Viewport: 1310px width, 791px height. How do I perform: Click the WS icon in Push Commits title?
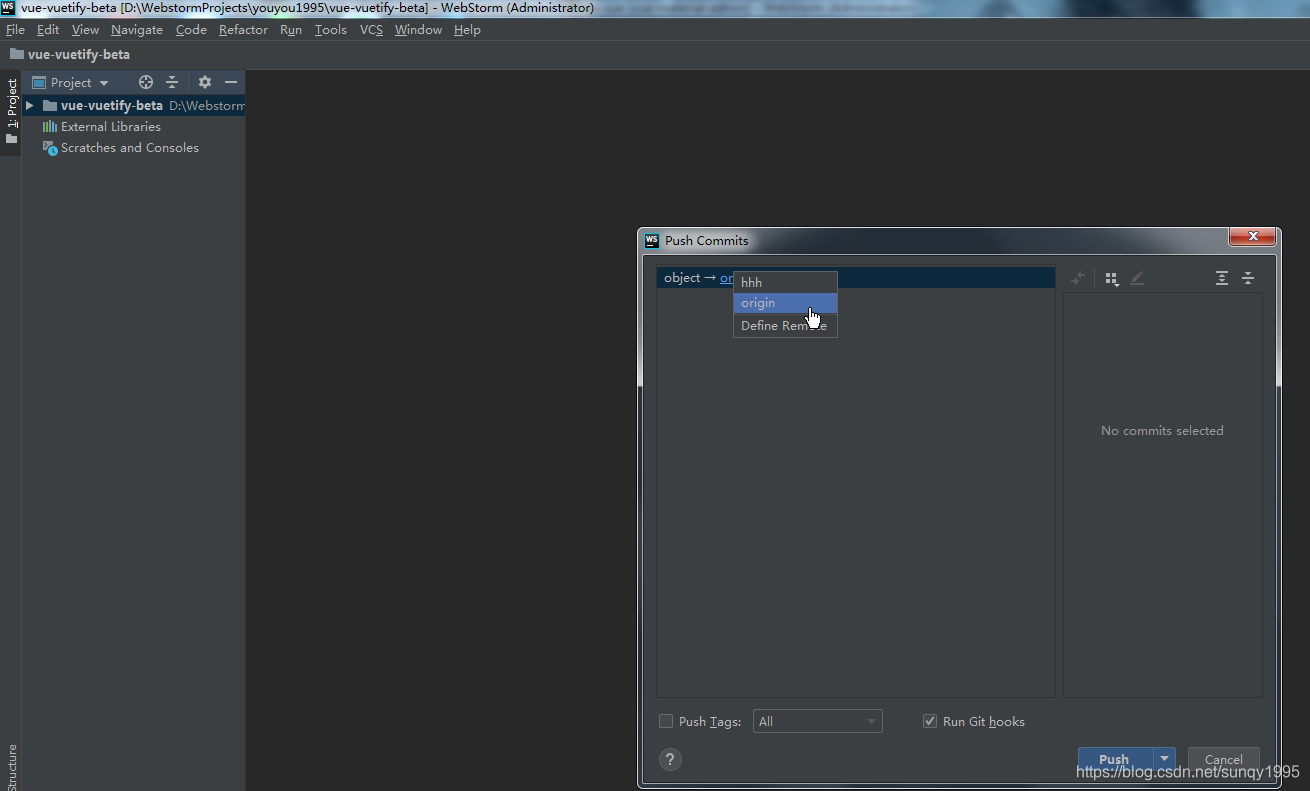tap(652, 240)
